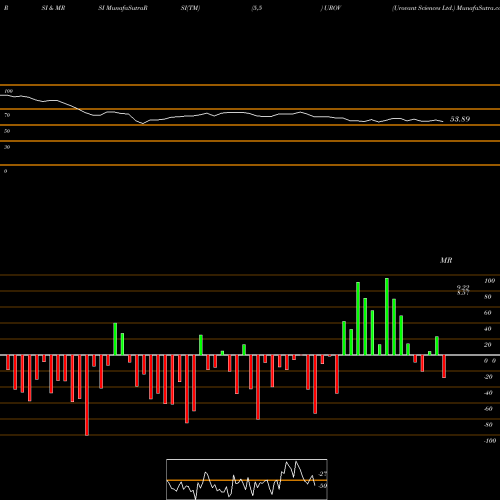Image resolution: width=500 pixels, height=500 pixels.
Task: Click the 'SI(TM)' header text
Action: tap(190, 8)
